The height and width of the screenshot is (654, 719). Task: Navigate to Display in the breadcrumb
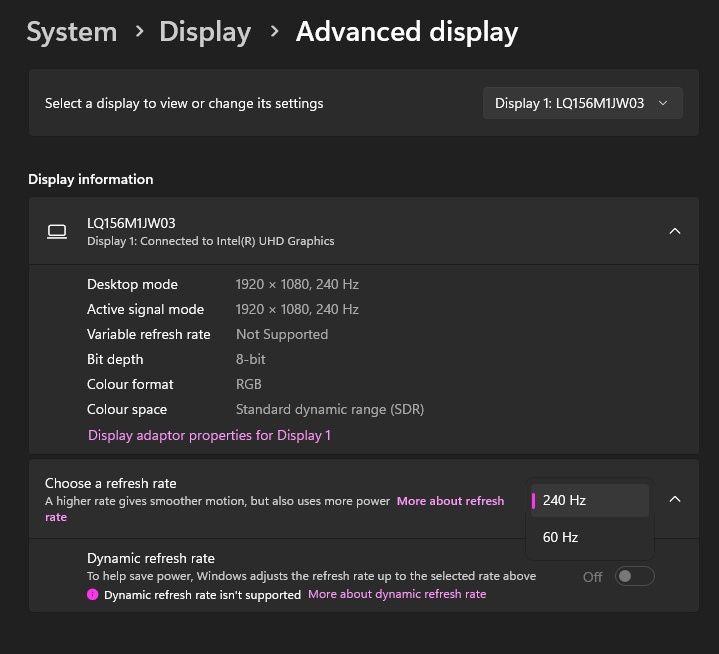204,32
